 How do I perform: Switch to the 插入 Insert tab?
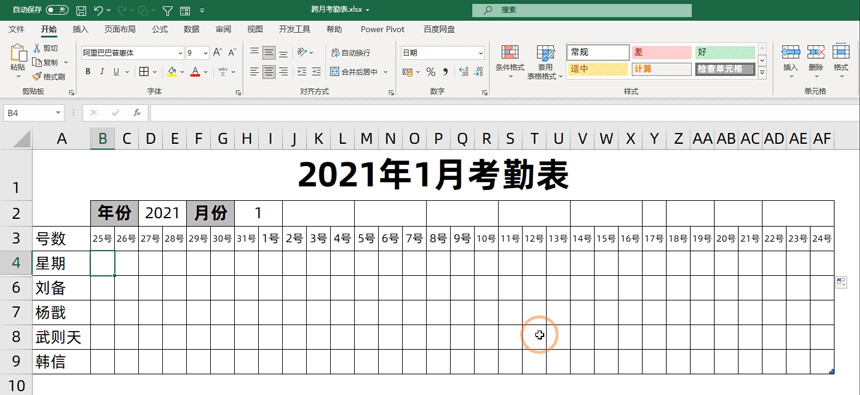[80, 29]
